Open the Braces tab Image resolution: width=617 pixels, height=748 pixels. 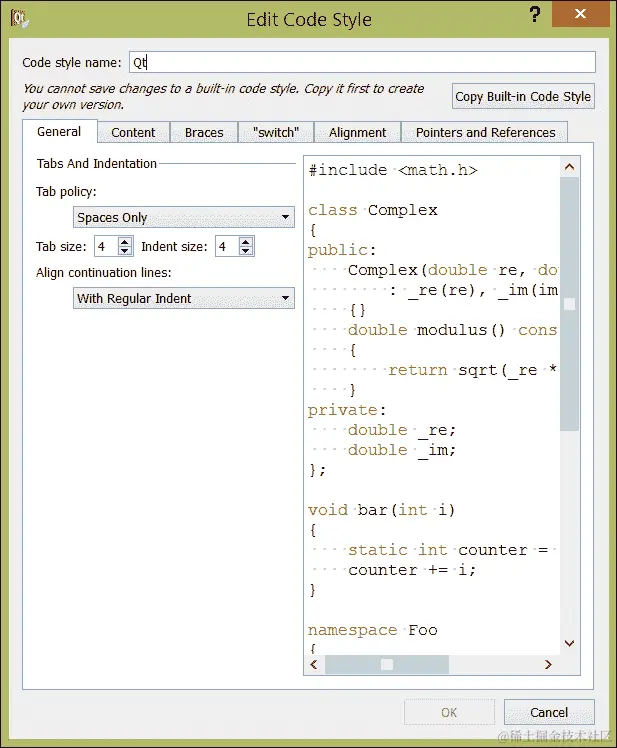click(x=204, y=132)
